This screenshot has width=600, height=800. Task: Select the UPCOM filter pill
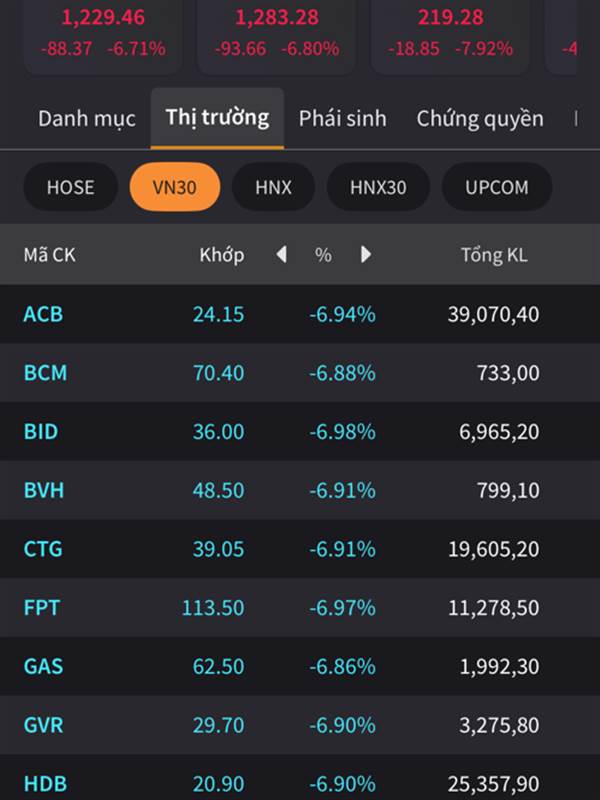click(496, 187)
